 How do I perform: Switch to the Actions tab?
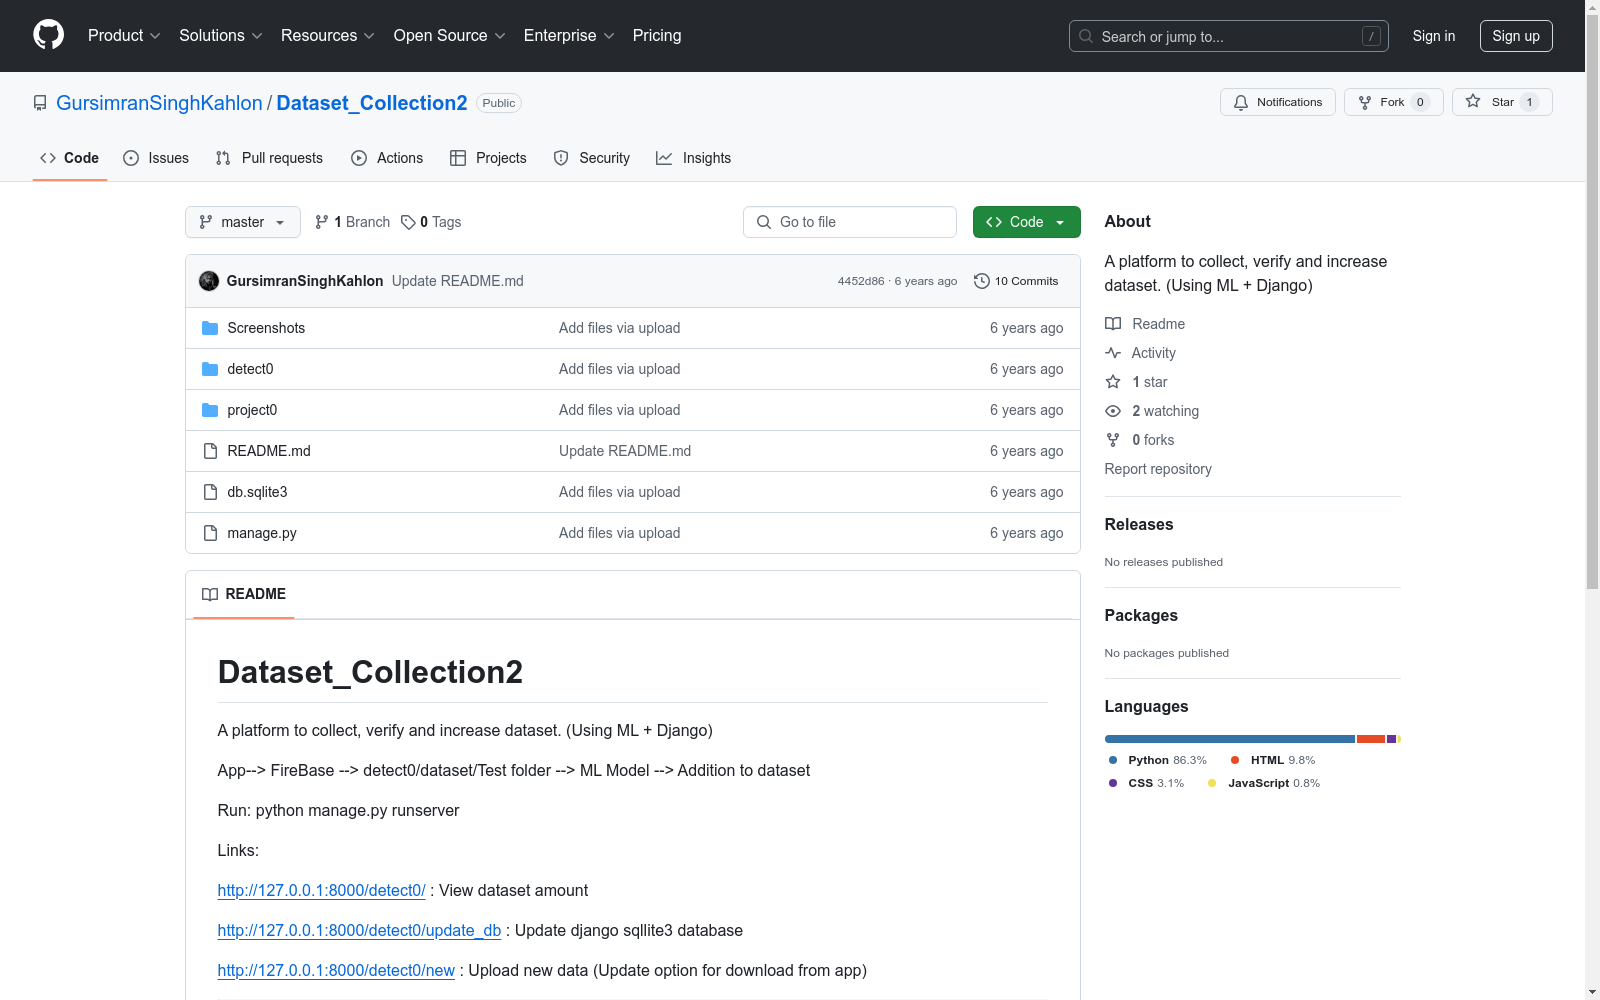point(387,158)
